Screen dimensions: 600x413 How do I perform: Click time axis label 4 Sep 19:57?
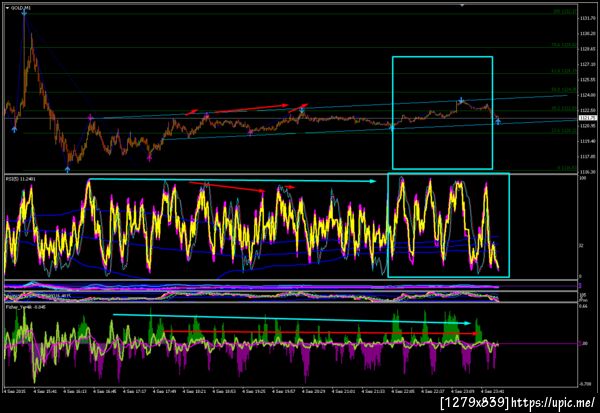pos(284,392)
